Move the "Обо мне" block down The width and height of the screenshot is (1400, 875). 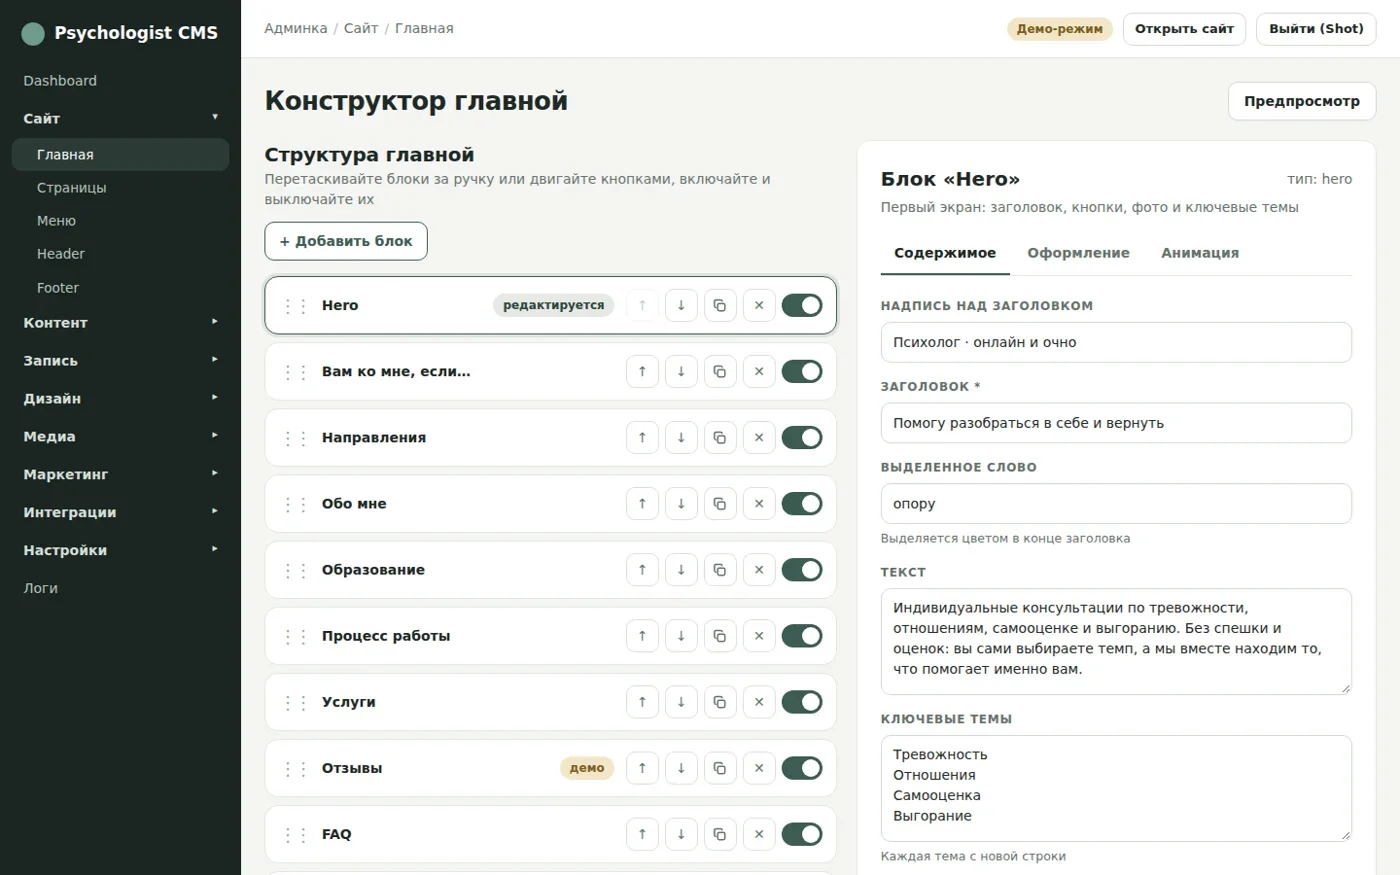point(681,503)
